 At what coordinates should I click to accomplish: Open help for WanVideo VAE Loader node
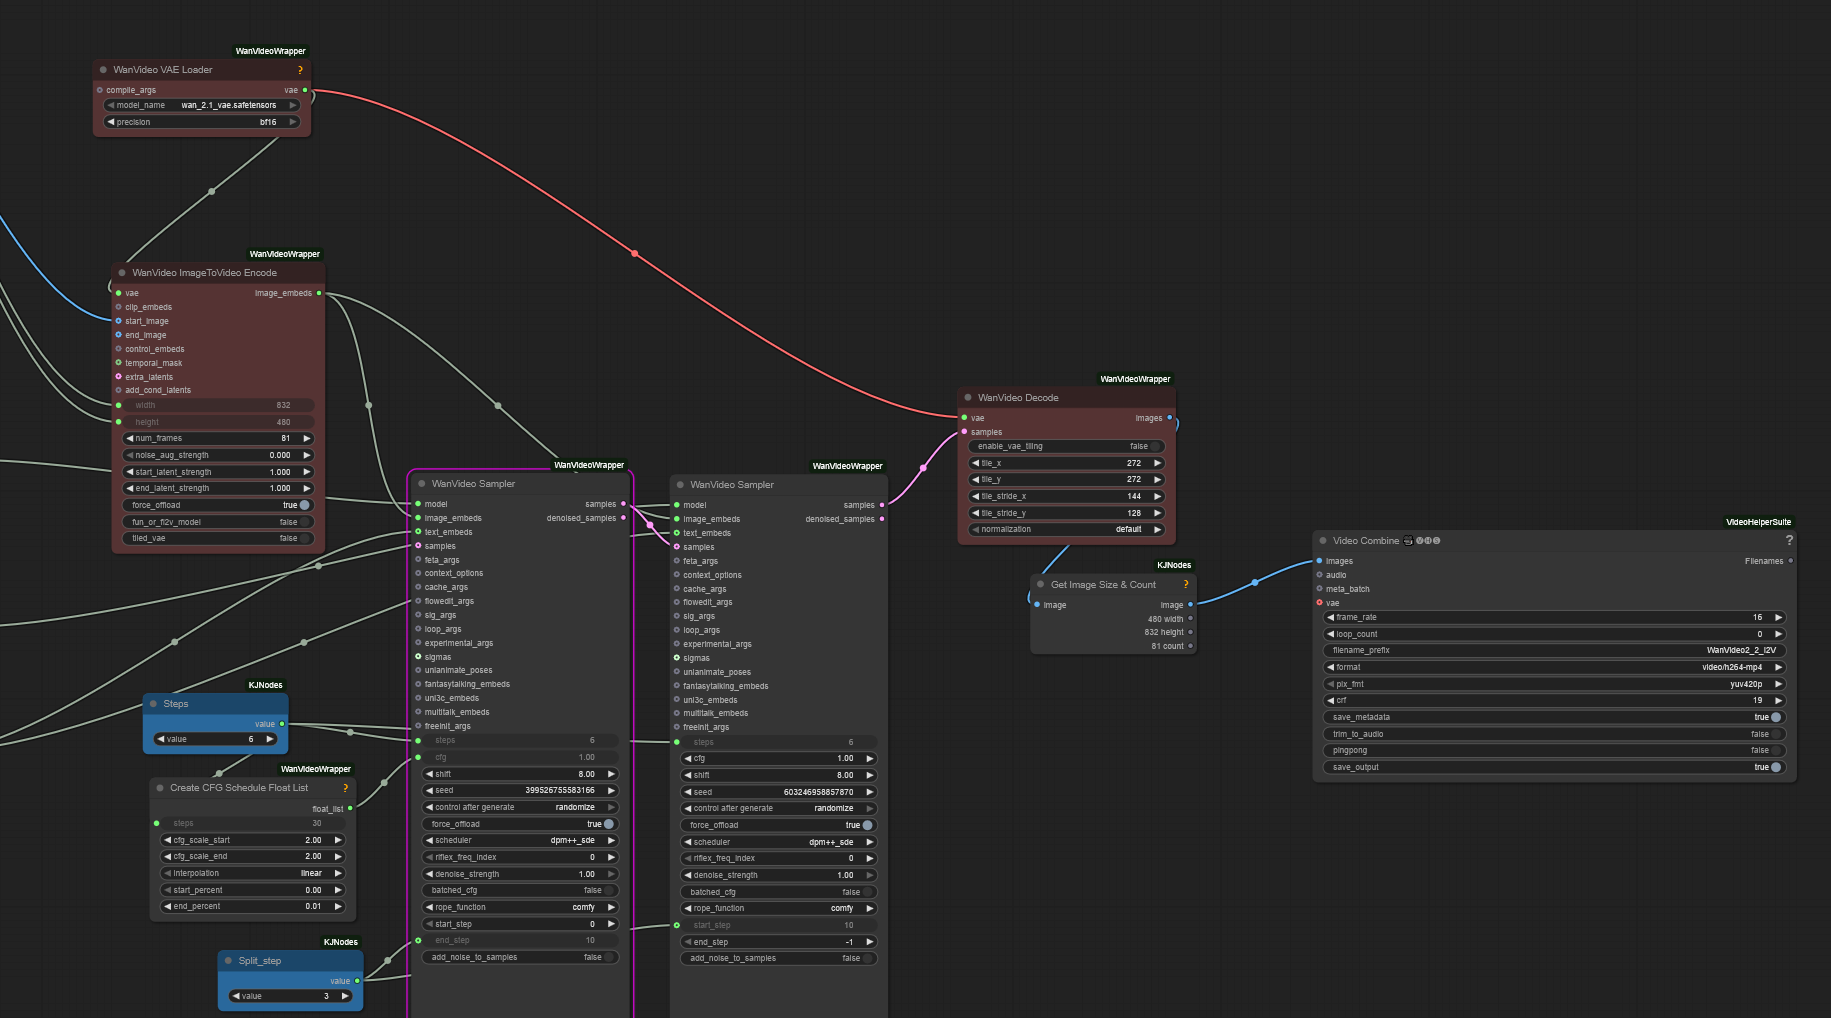pyautogui.click(x=300, y=70)
